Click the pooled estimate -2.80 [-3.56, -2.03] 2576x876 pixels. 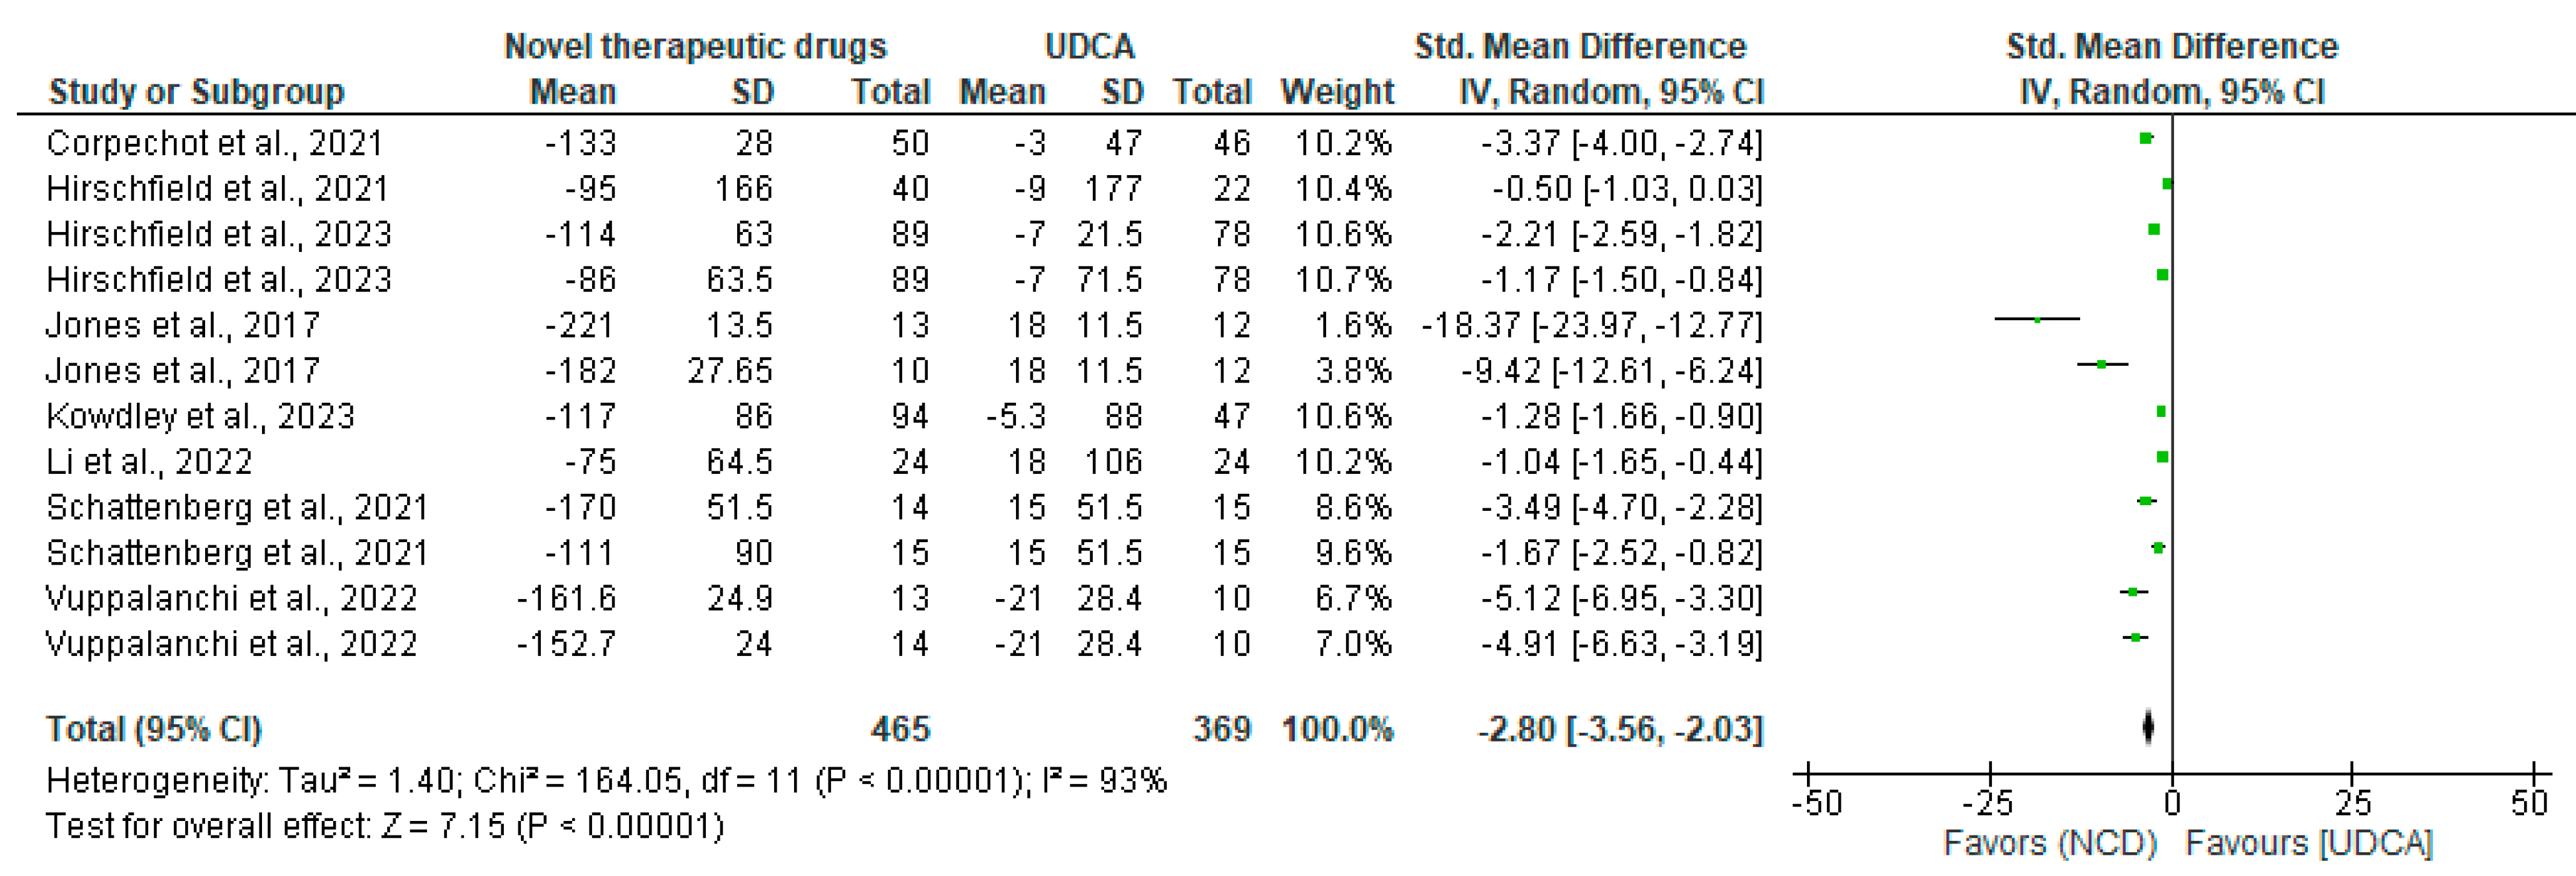click(x=1620, y=729)
